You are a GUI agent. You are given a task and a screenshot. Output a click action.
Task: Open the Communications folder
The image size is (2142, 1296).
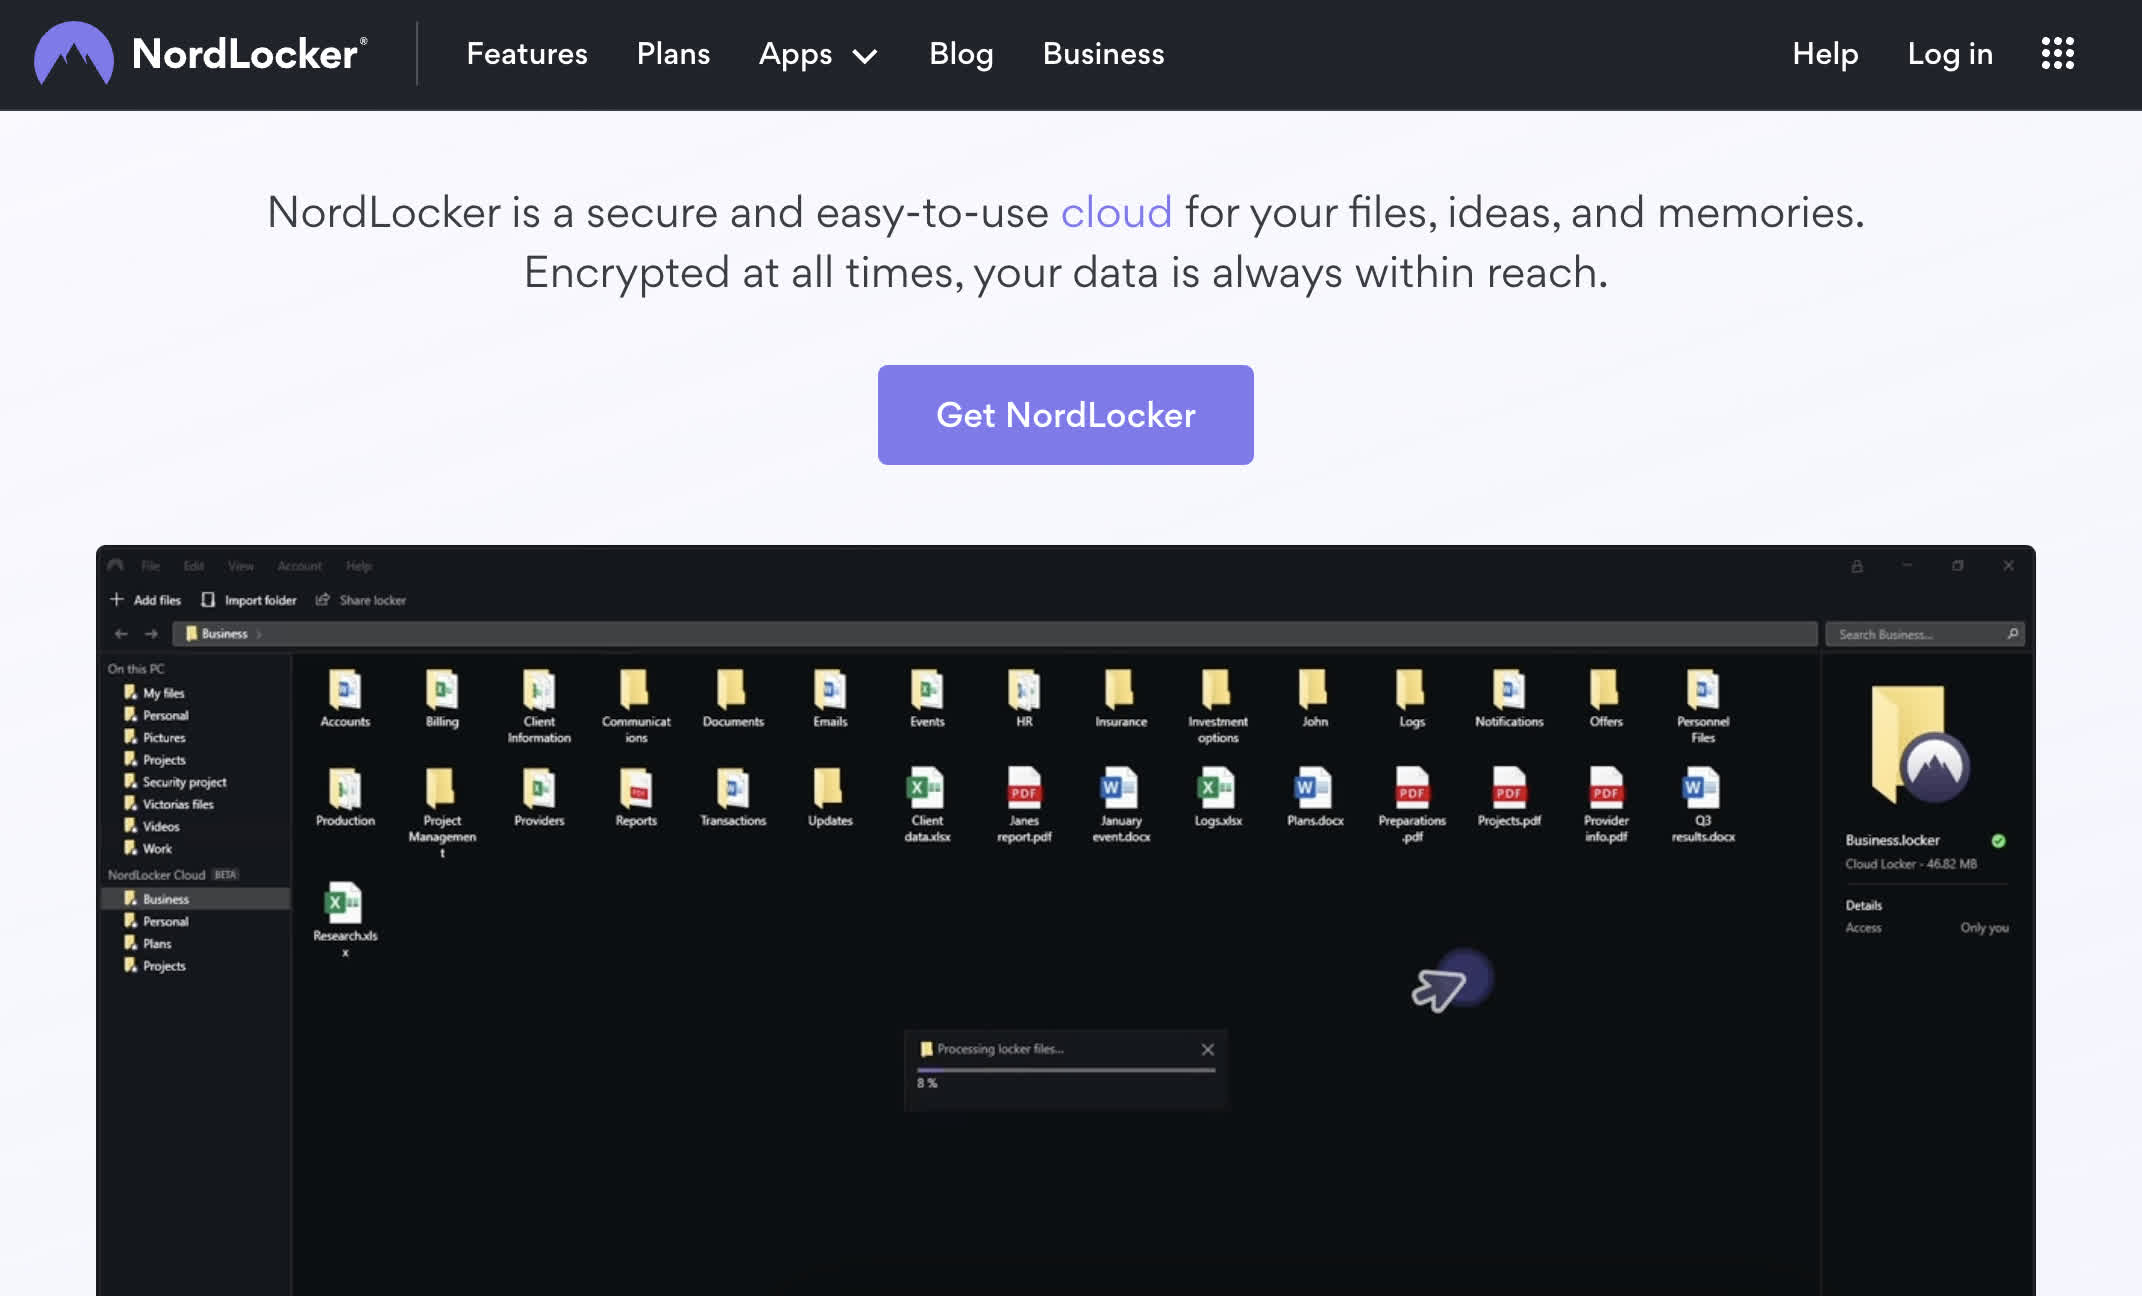click(636, 705)
